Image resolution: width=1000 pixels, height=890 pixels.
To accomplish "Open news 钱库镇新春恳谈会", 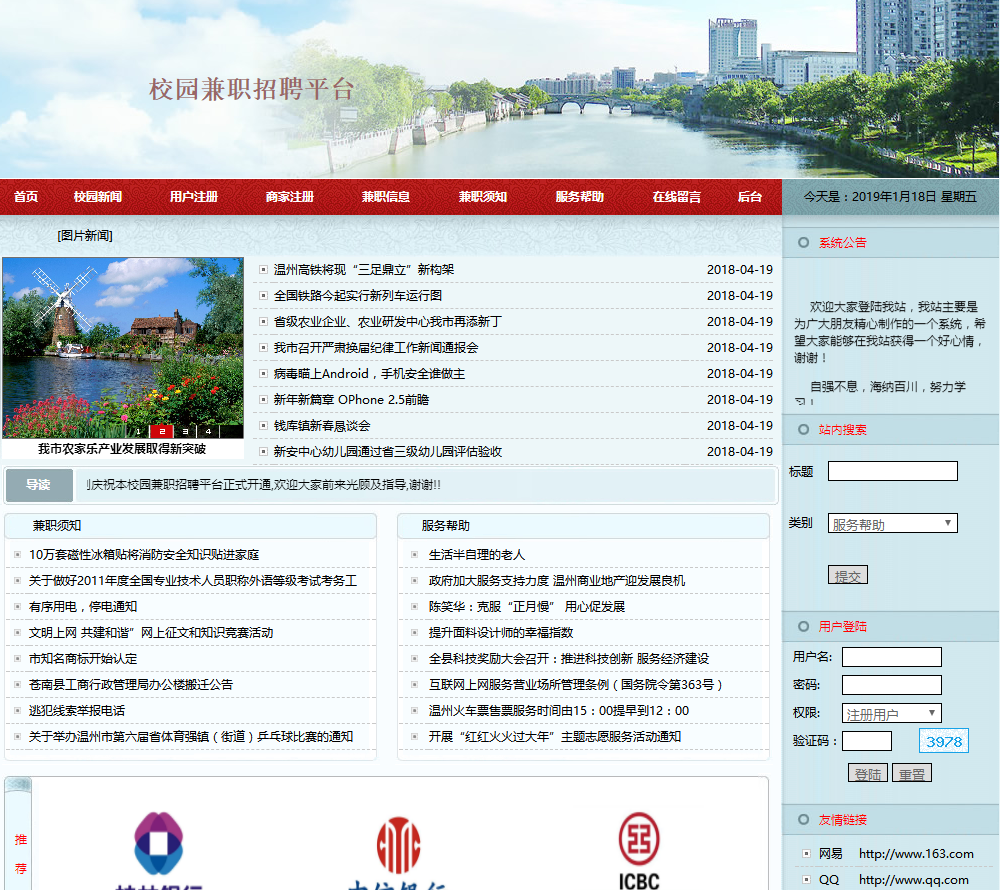I will click(321, 426).
